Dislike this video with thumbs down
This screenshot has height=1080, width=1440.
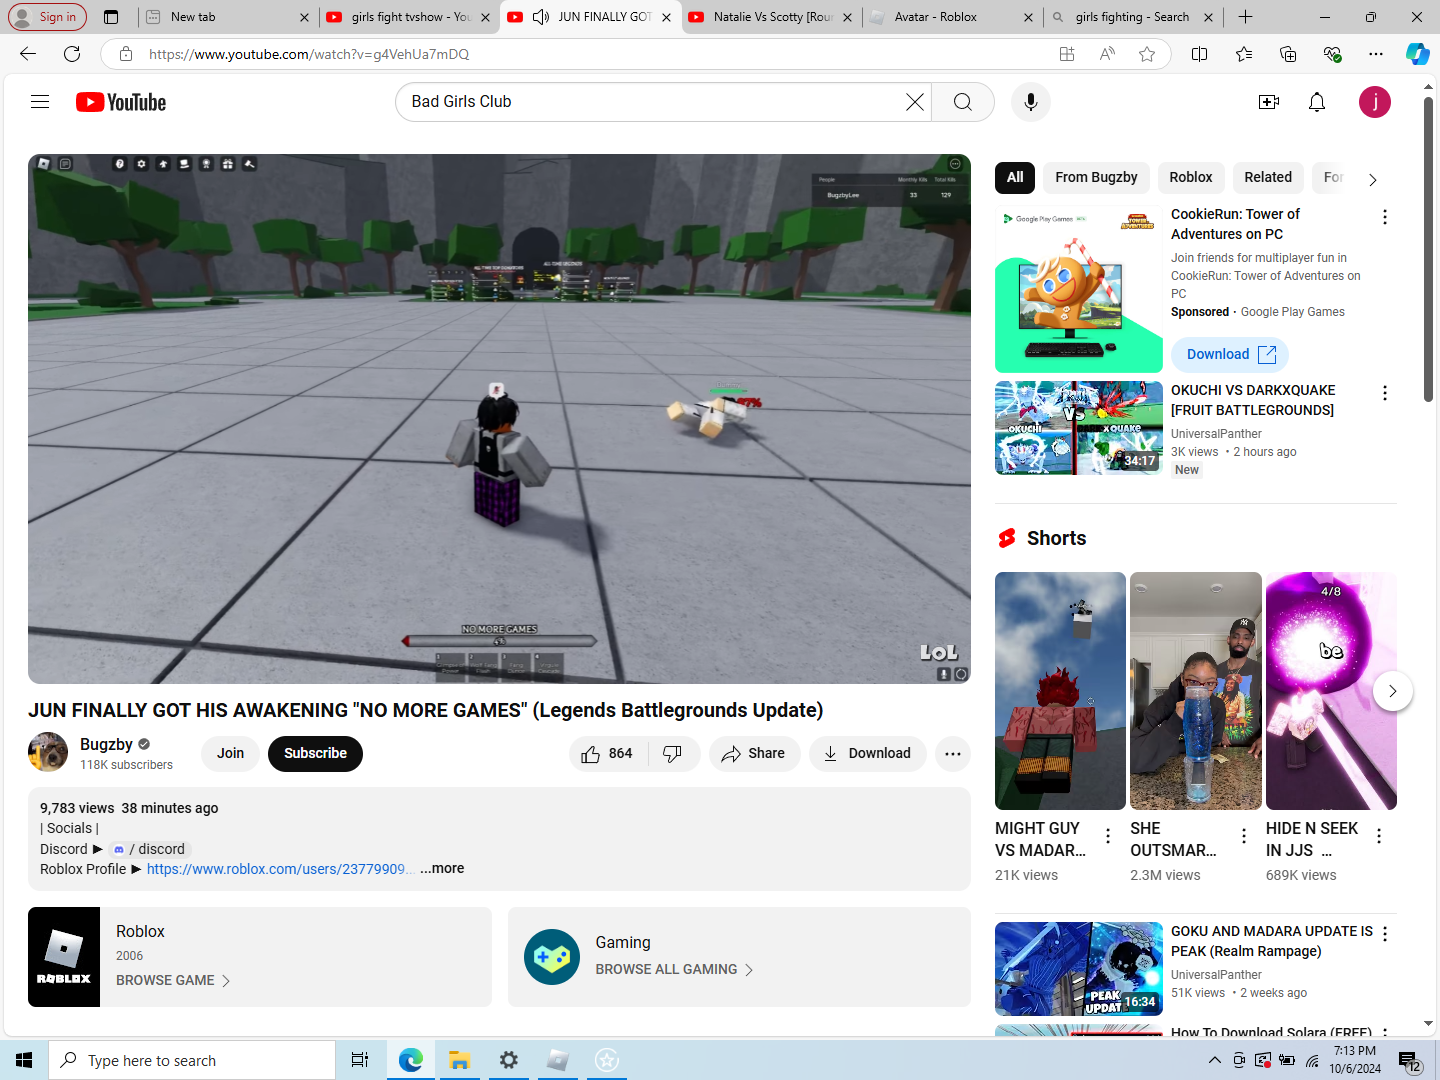click(673, 754)
